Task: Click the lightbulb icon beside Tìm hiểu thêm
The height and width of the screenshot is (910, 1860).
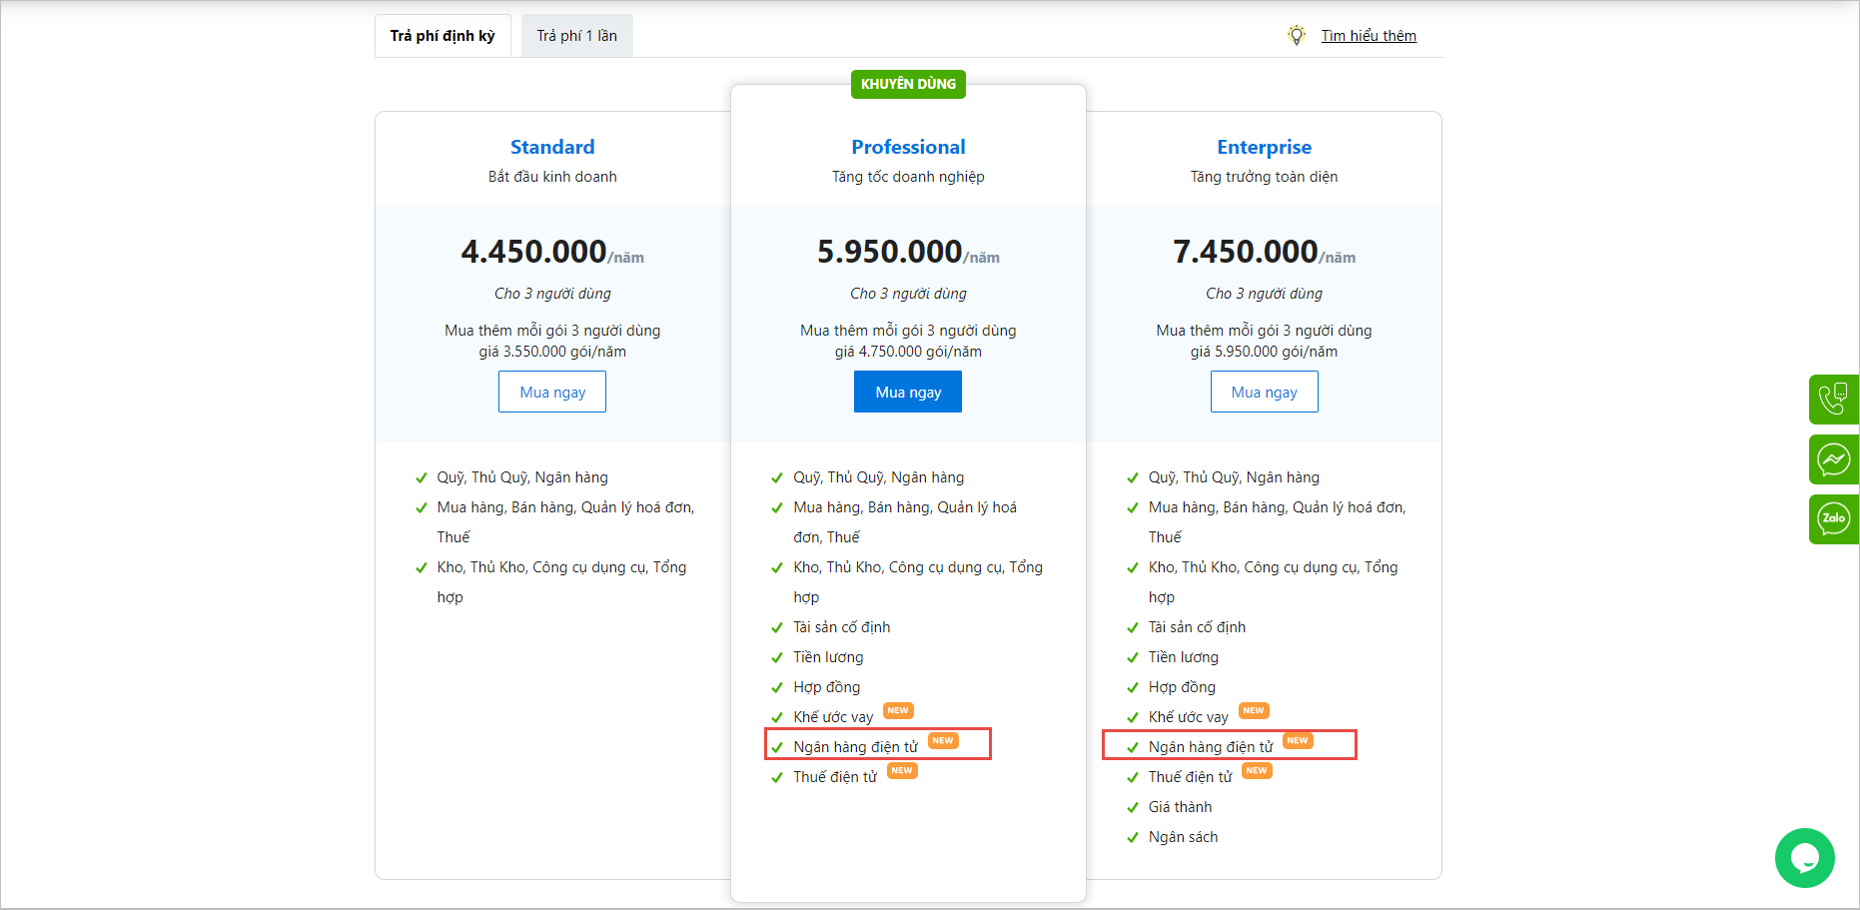Action: 1296,36
